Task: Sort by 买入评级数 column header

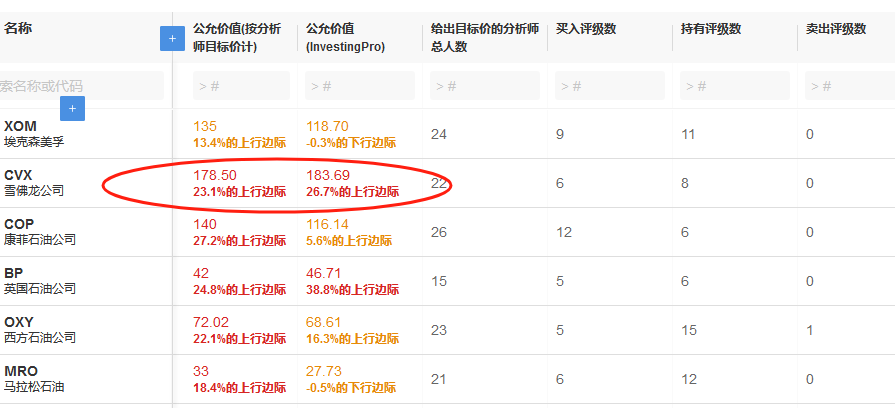Action: click(589, 29)
